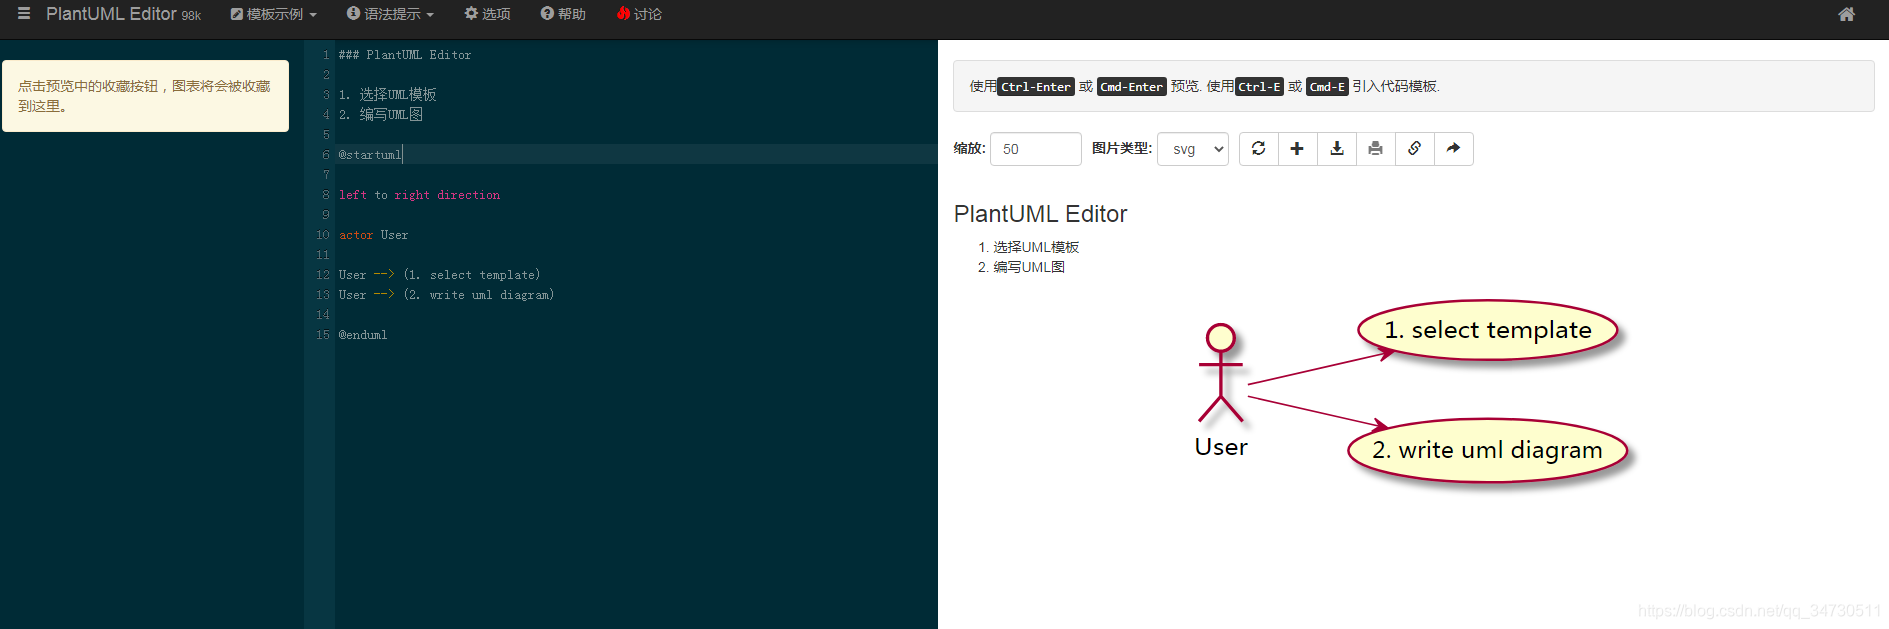Open the 讨论 discussion link

[x=639, y=14]
